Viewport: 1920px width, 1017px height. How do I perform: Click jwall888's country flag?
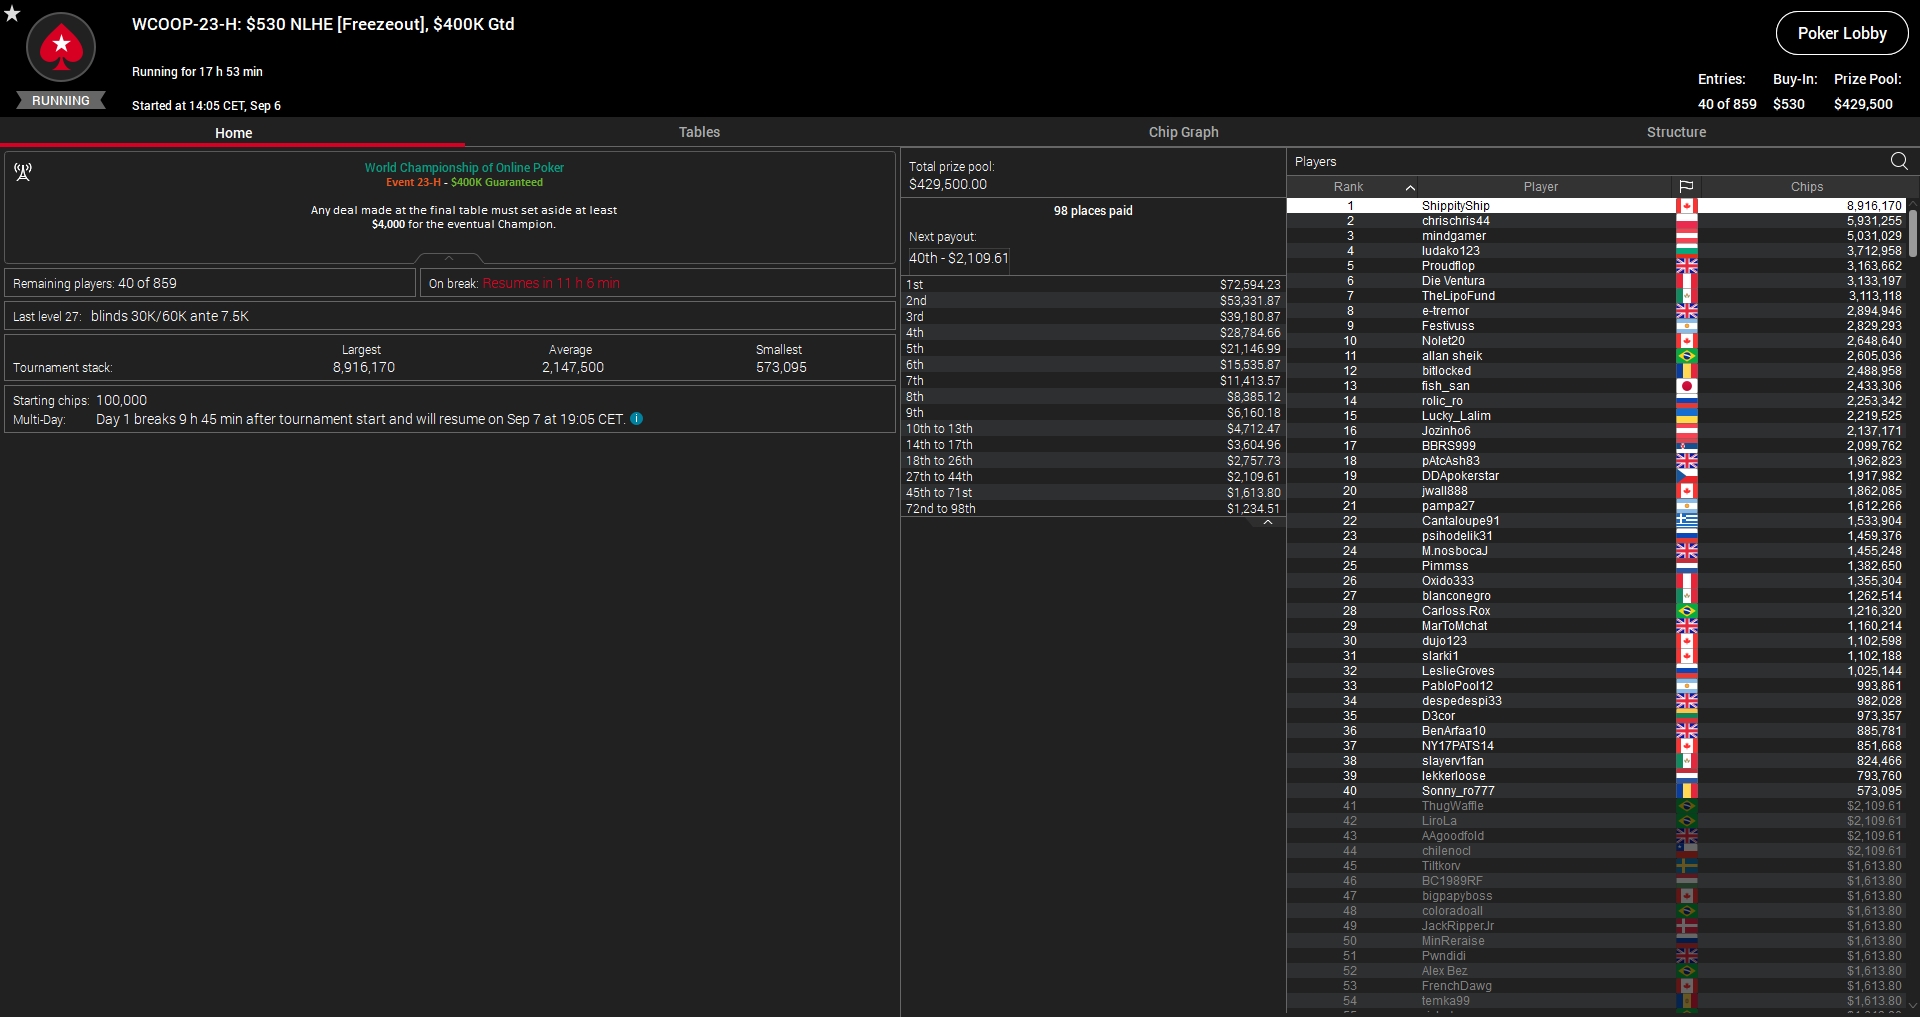[1687, 491]
